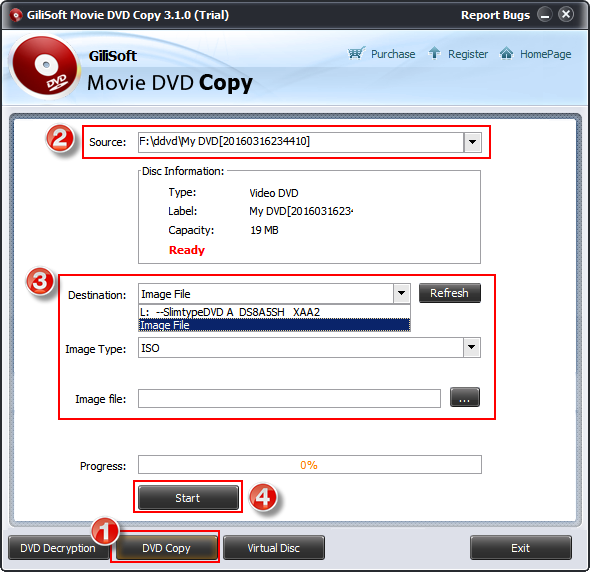Image resolution: width=590 pixels, height=572 pixels.
Task: Go to HomePage link
Action: [545, 54]
